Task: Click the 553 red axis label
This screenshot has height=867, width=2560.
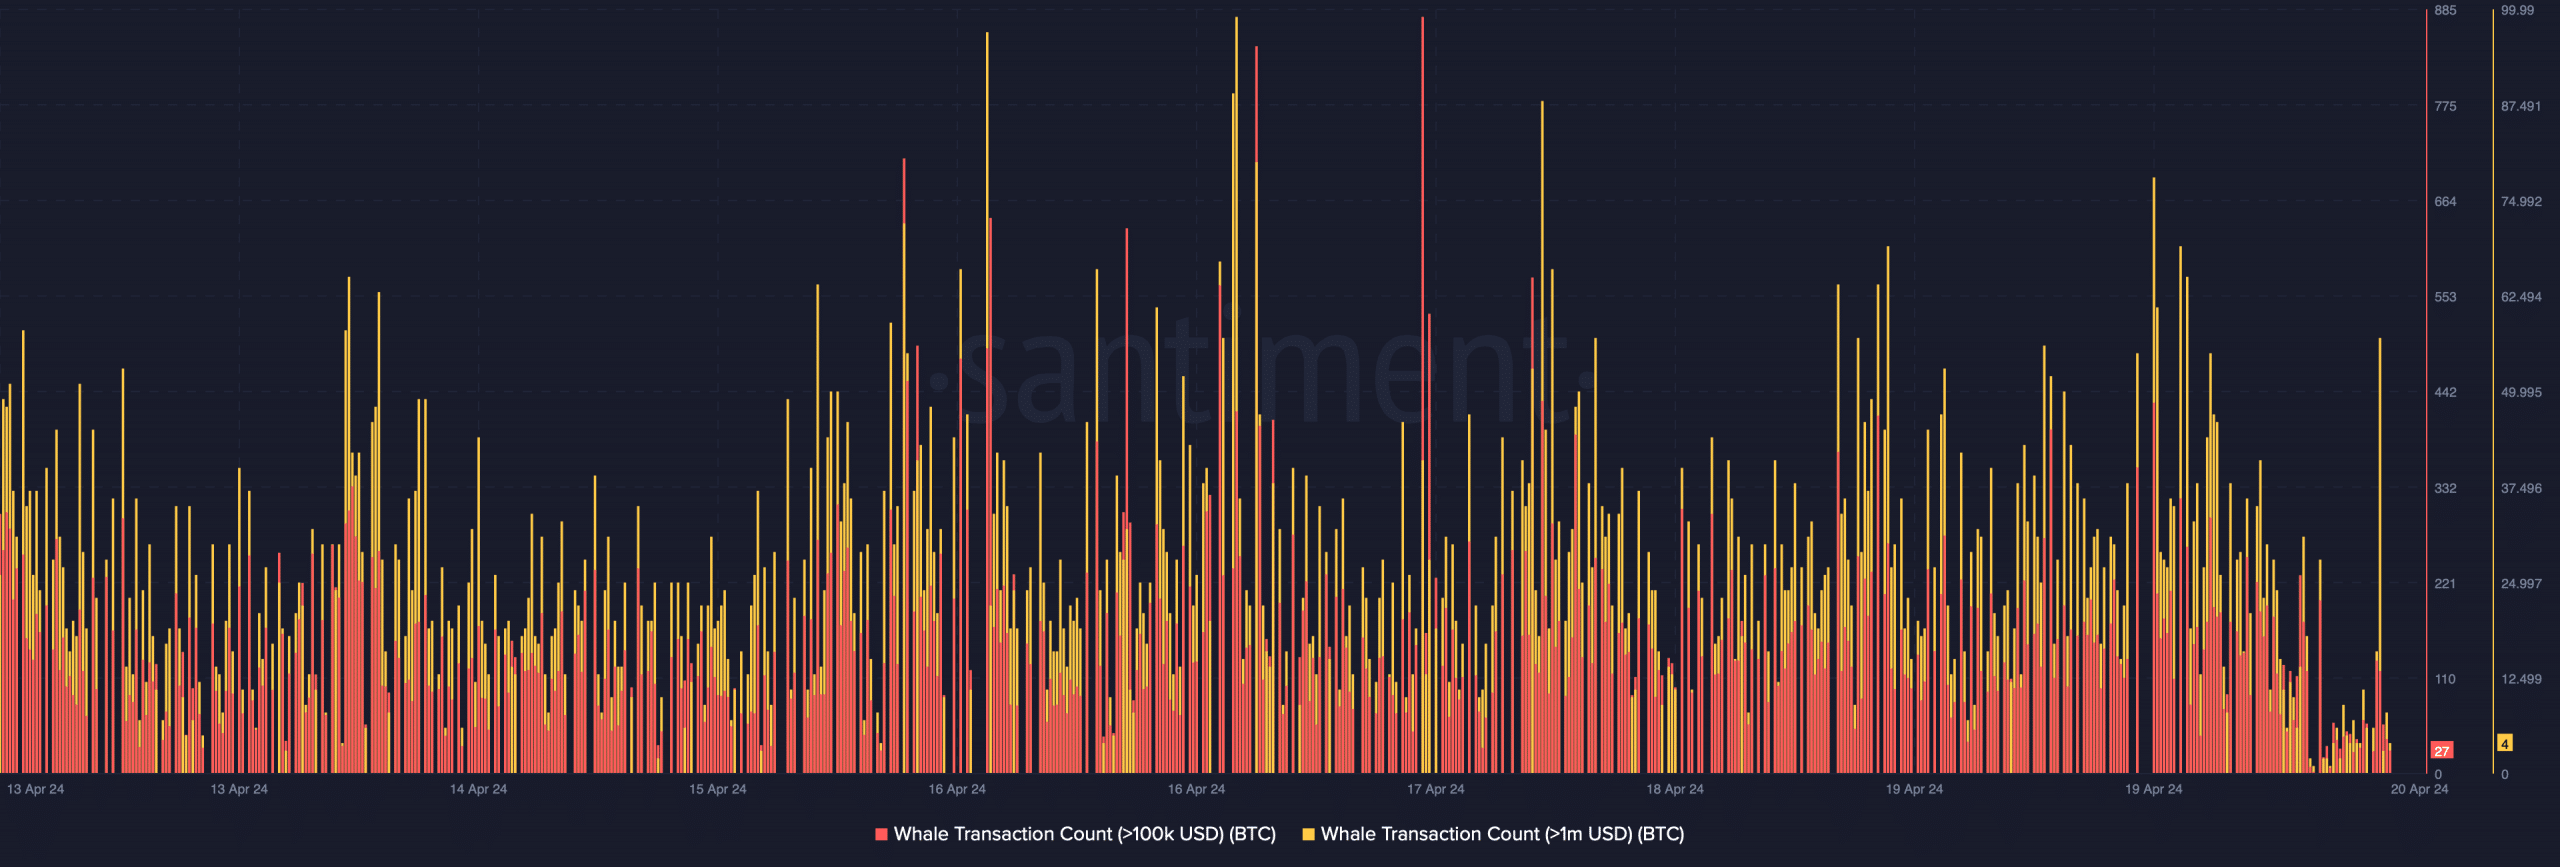Action: pos(2445,297)
